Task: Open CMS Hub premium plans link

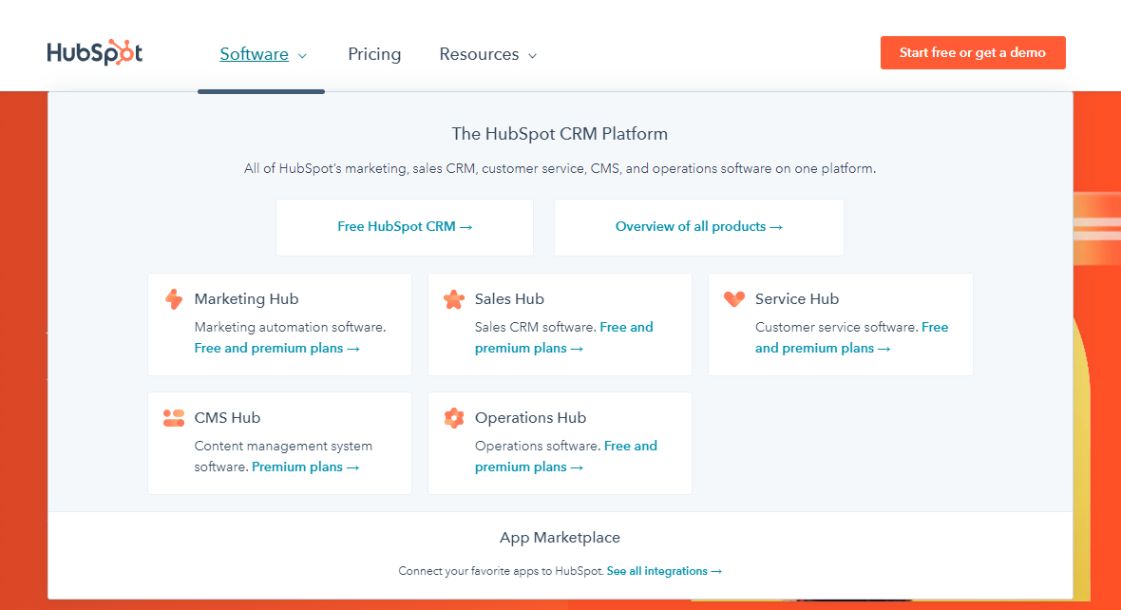Action: (305, 467)
